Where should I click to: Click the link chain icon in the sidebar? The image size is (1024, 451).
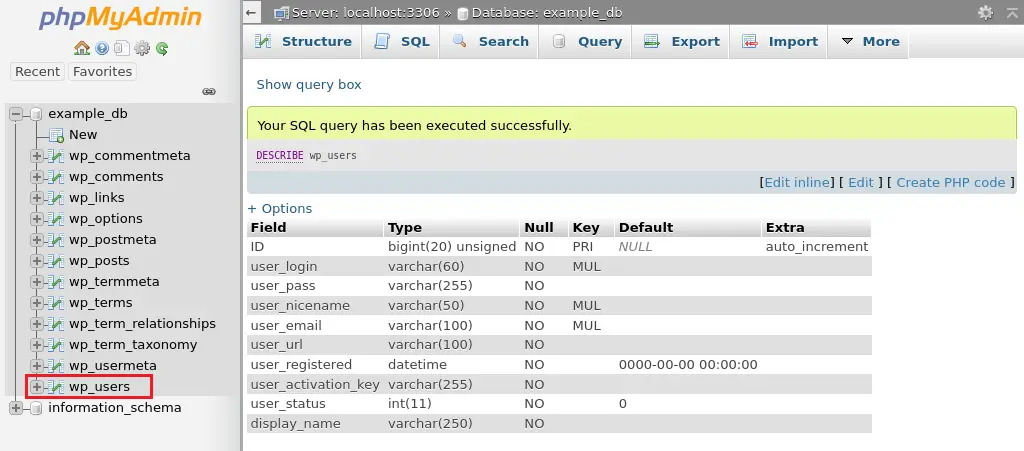point(209,91)
